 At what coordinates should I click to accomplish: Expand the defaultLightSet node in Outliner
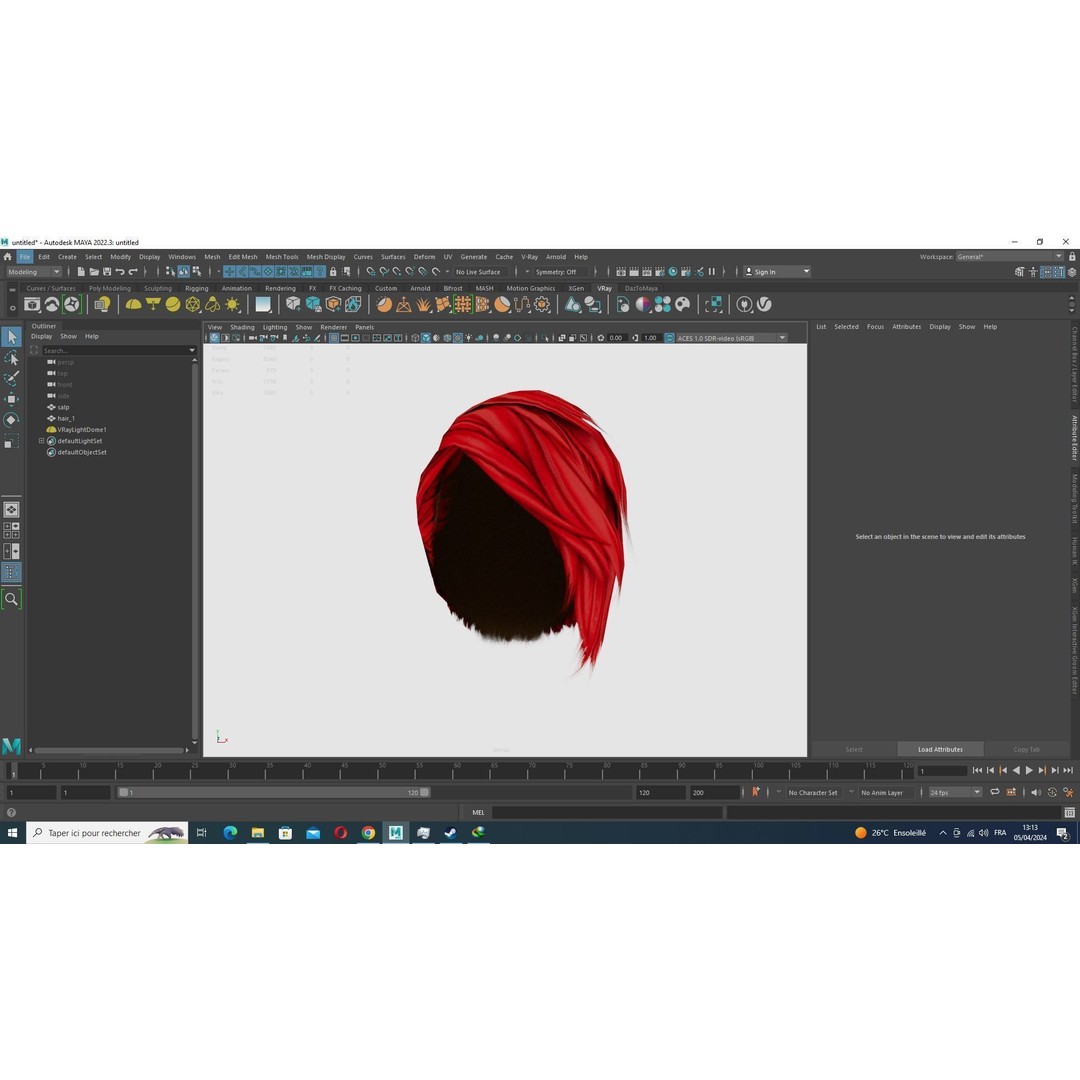coord(41,442)
